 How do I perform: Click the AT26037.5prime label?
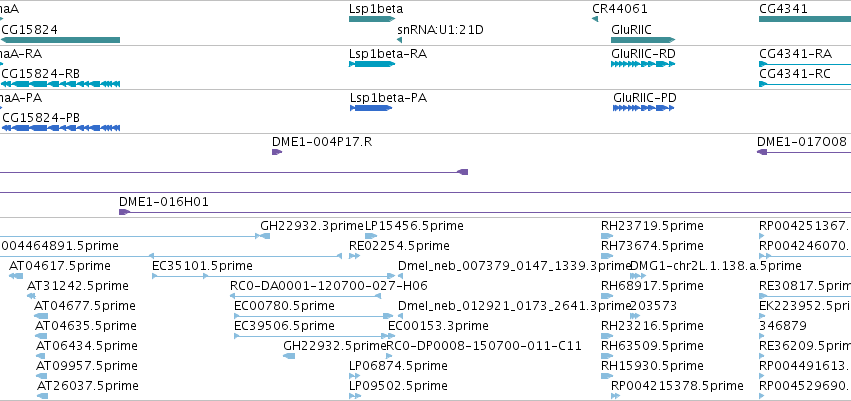[87, 386]
